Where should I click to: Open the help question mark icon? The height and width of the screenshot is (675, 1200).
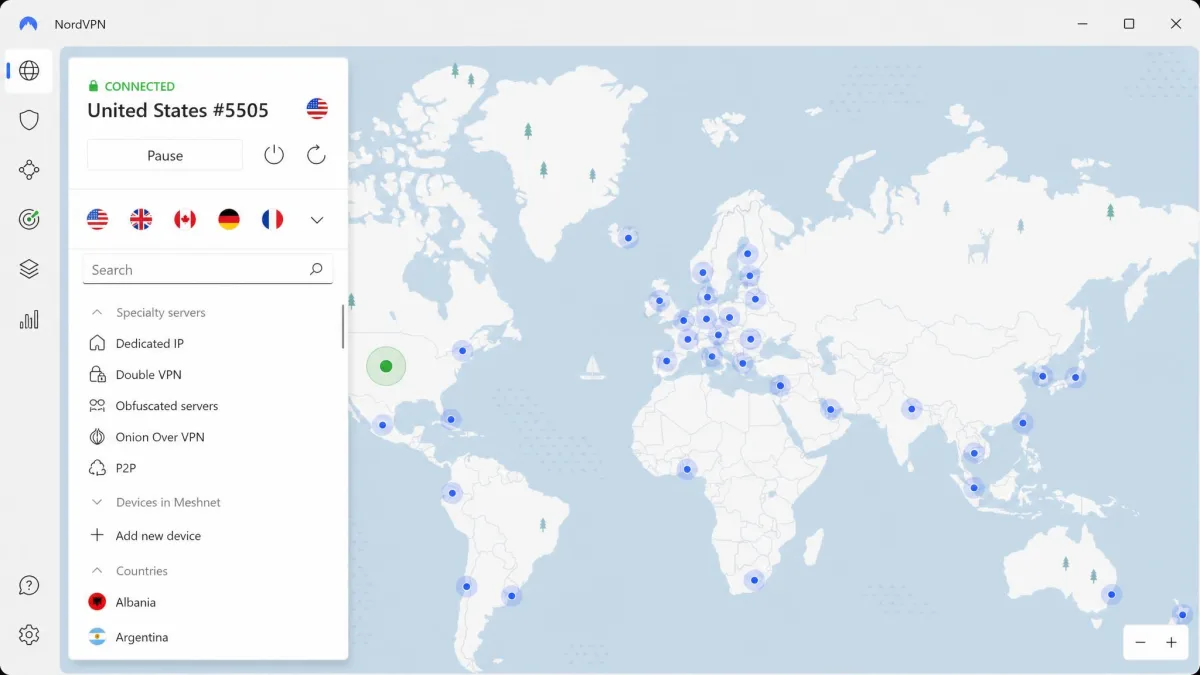coord(29,585)
